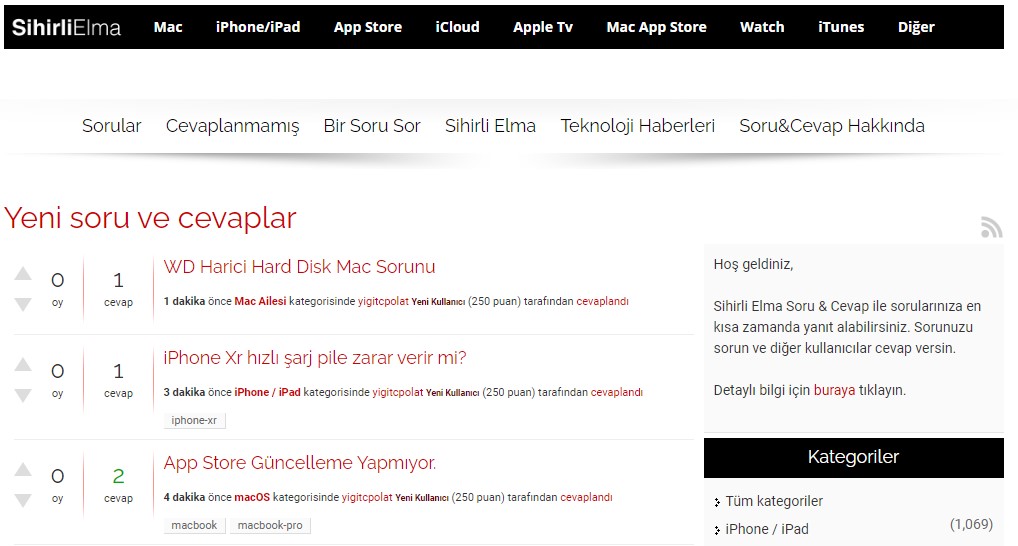This screenshot has width=1018, height=546.
Task: Open Tüm kategoriler in the sidebar
Action: point(774,501)
